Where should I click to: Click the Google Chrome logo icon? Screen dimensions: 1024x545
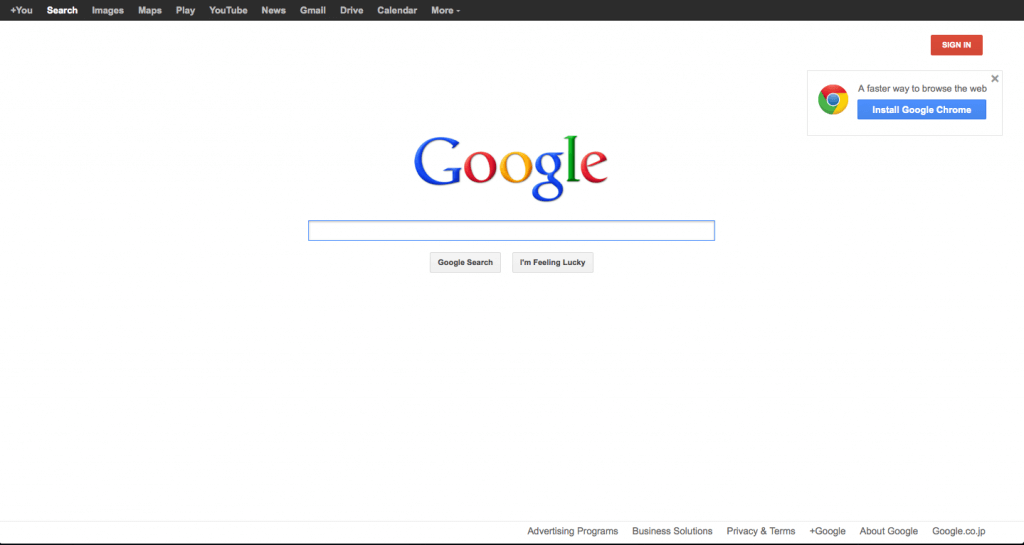click(833, 100)
